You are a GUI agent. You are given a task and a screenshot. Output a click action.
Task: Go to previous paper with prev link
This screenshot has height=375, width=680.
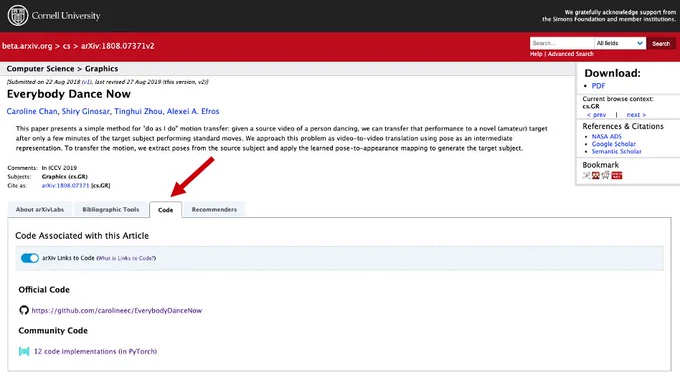596,114
